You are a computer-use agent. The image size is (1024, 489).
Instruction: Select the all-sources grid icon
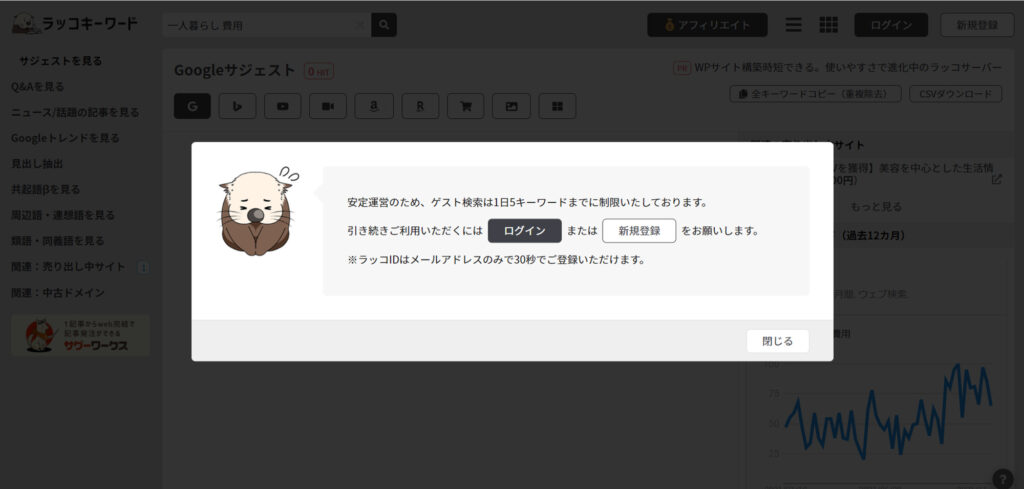click(x=557, y=106)
